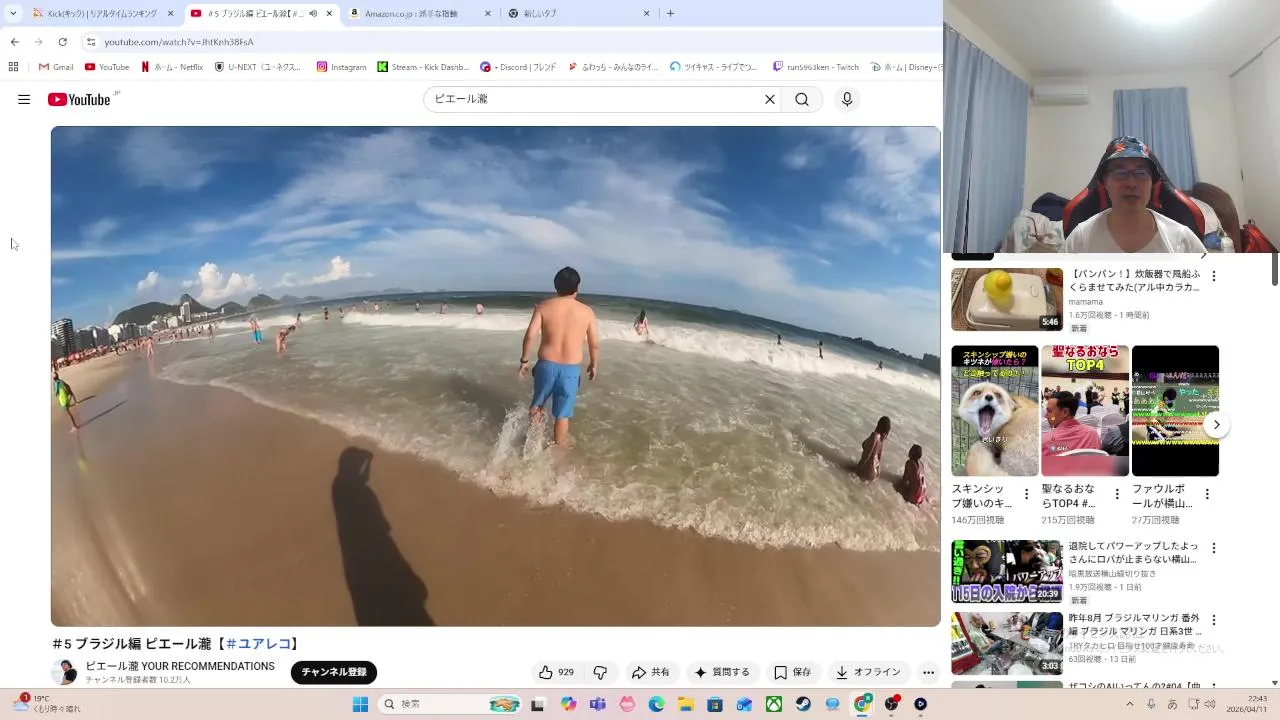Open the YouTube hamburger guide menu

click(24, 99)
